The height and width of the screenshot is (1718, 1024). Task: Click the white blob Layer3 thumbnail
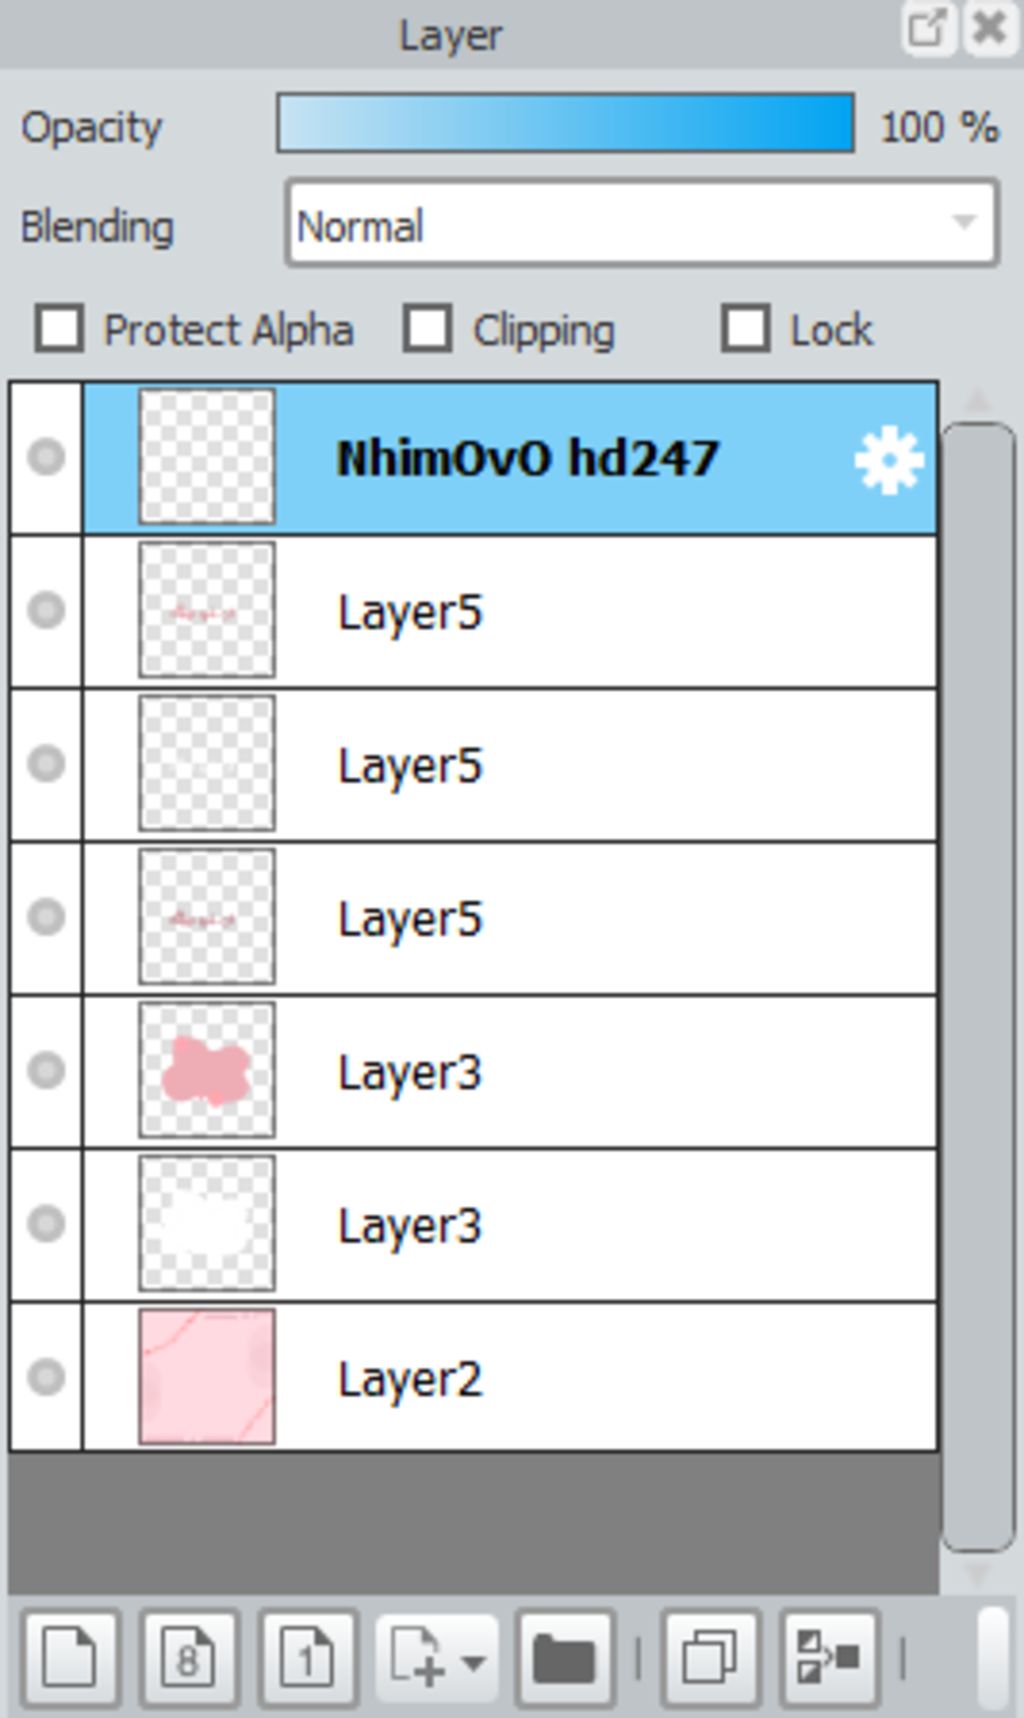[207, 1224]
